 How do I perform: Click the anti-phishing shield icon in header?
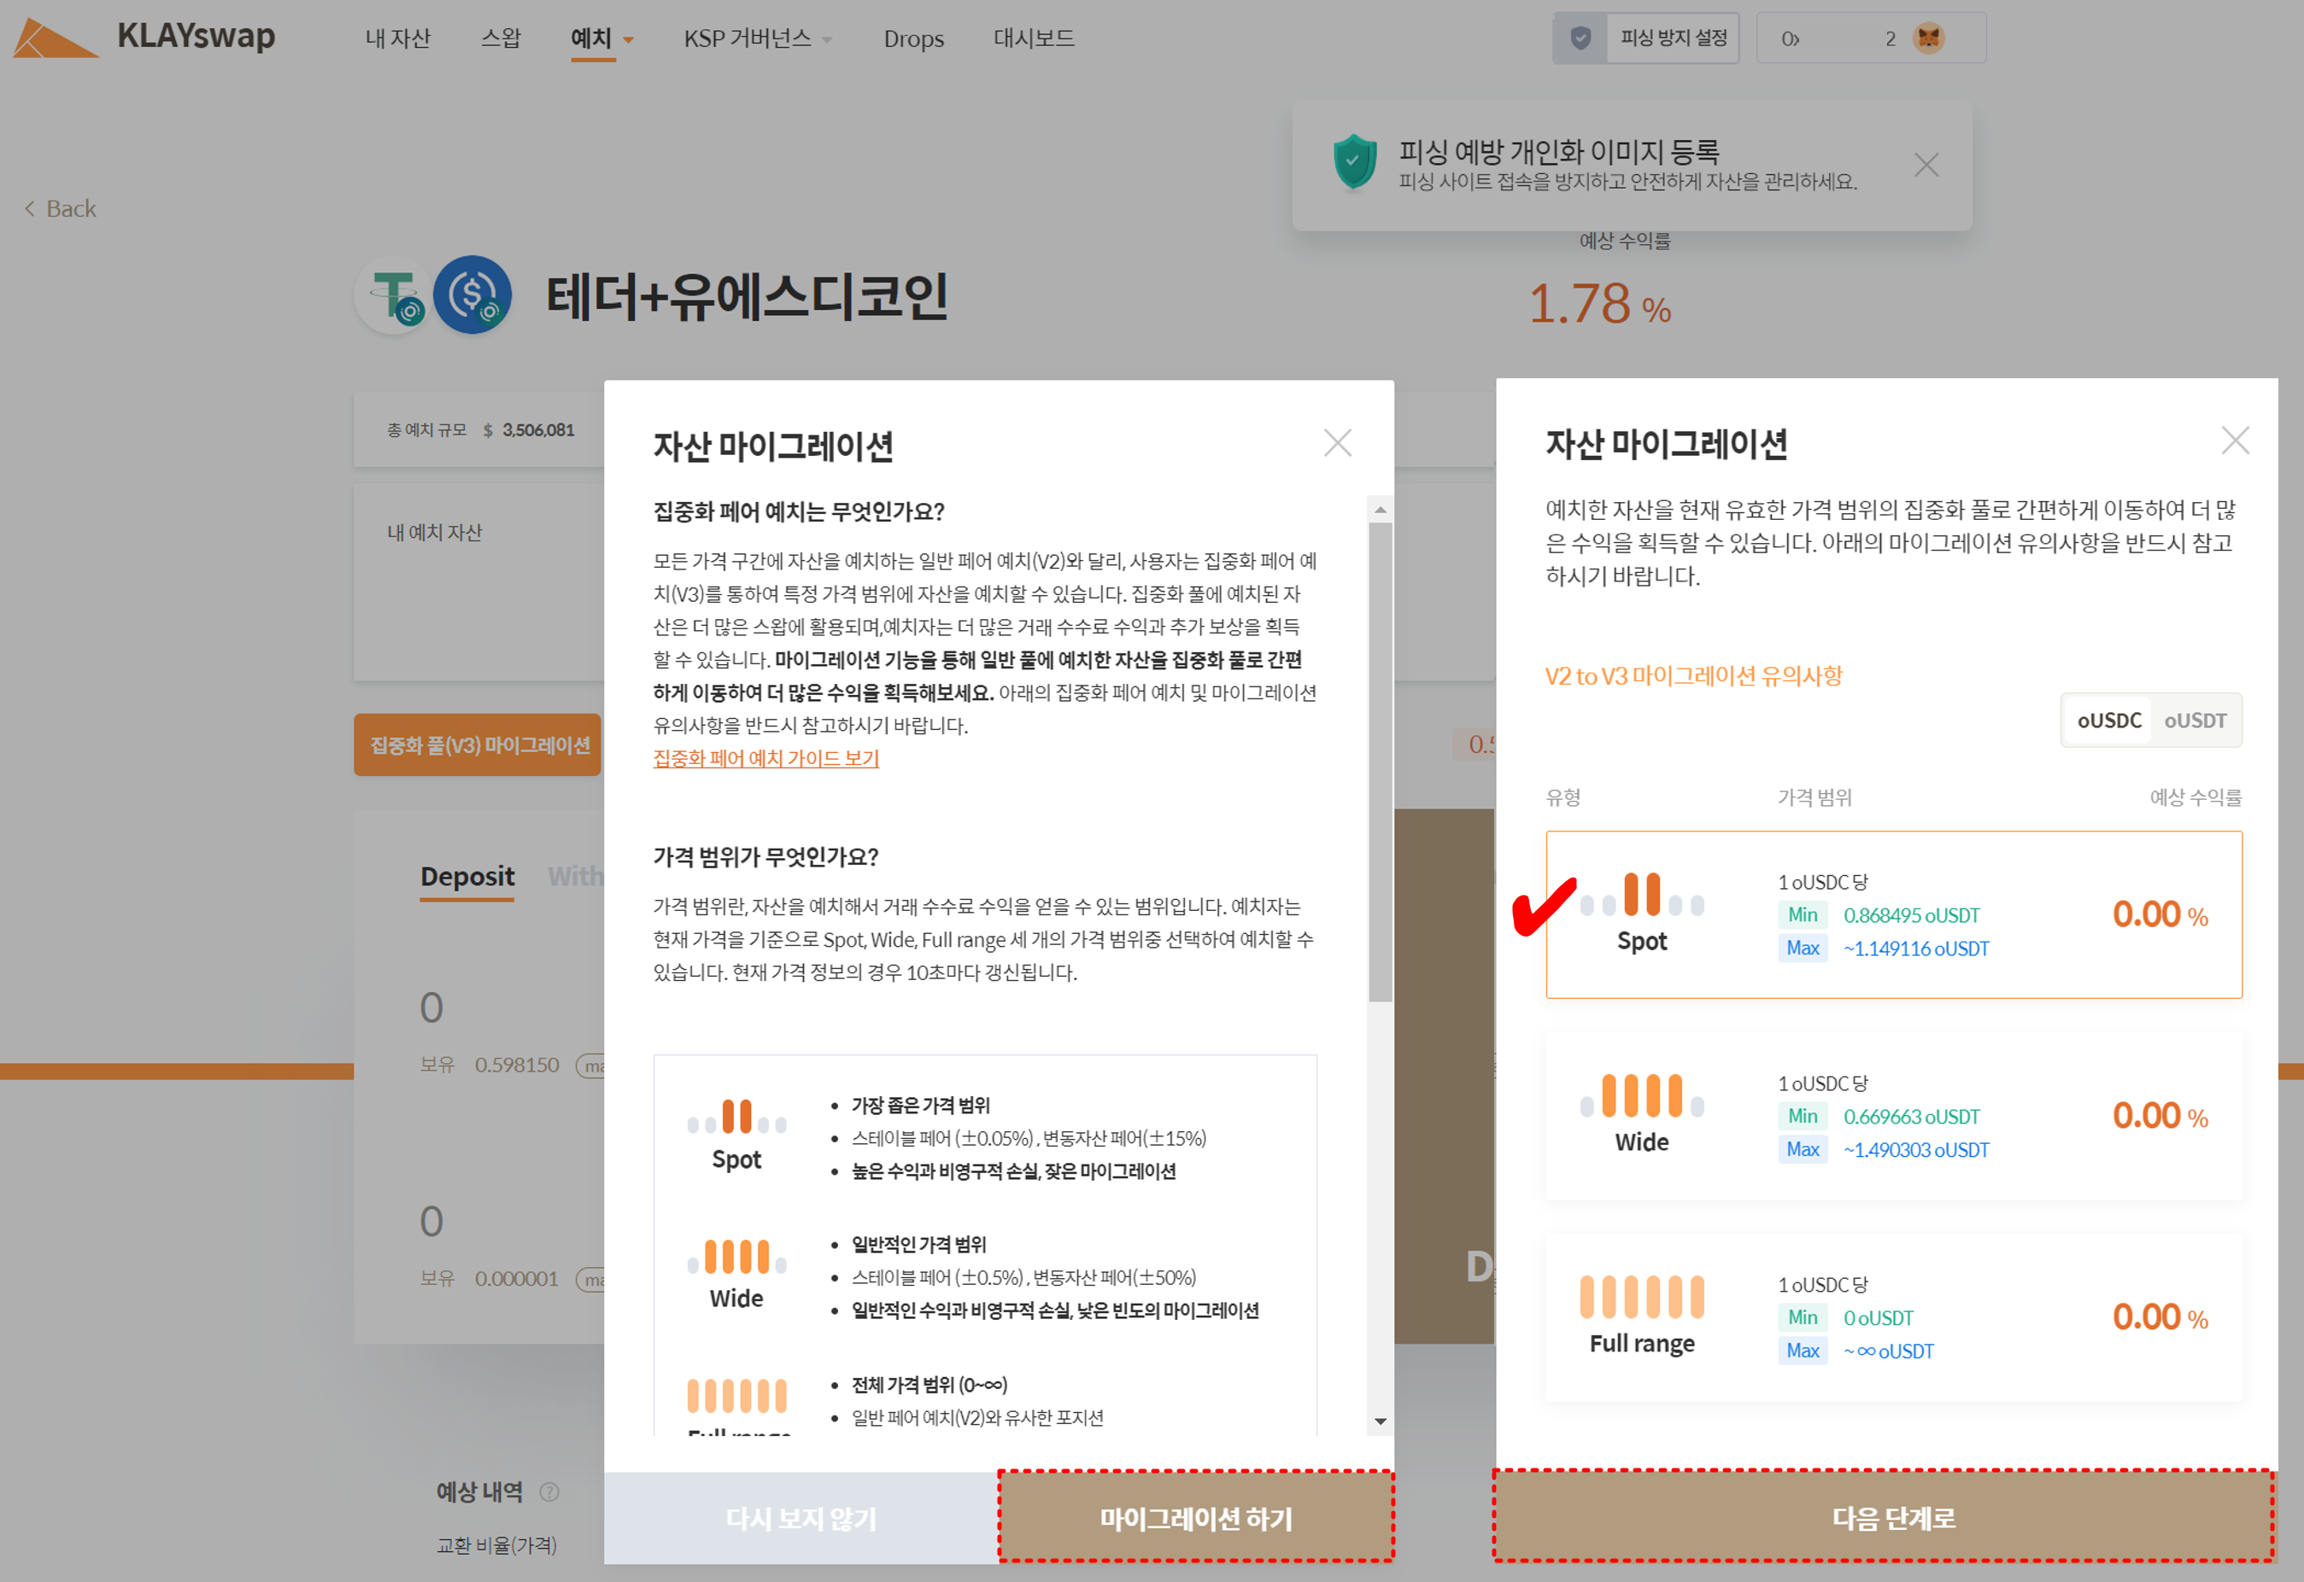point(1580,38)
